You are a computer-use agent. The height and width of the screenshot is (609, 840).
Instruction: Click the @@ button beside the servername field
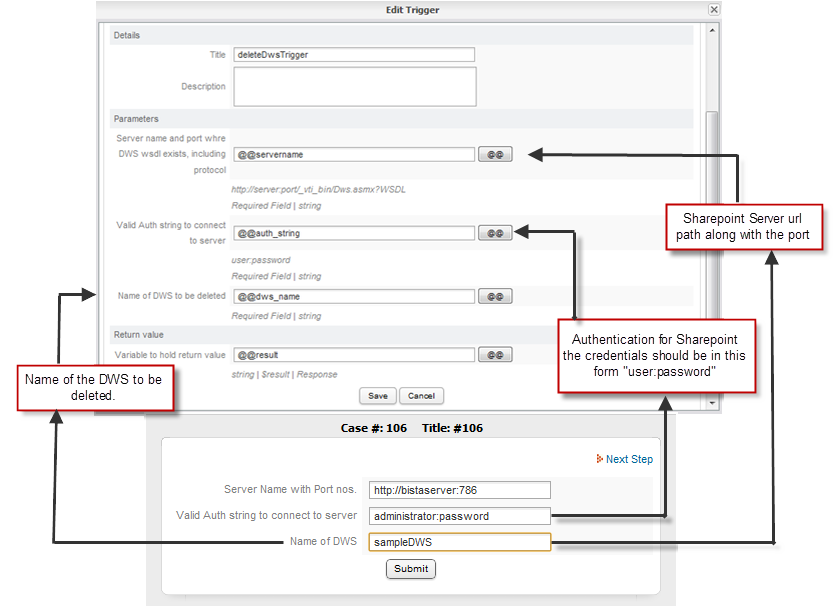pos(495,155)
